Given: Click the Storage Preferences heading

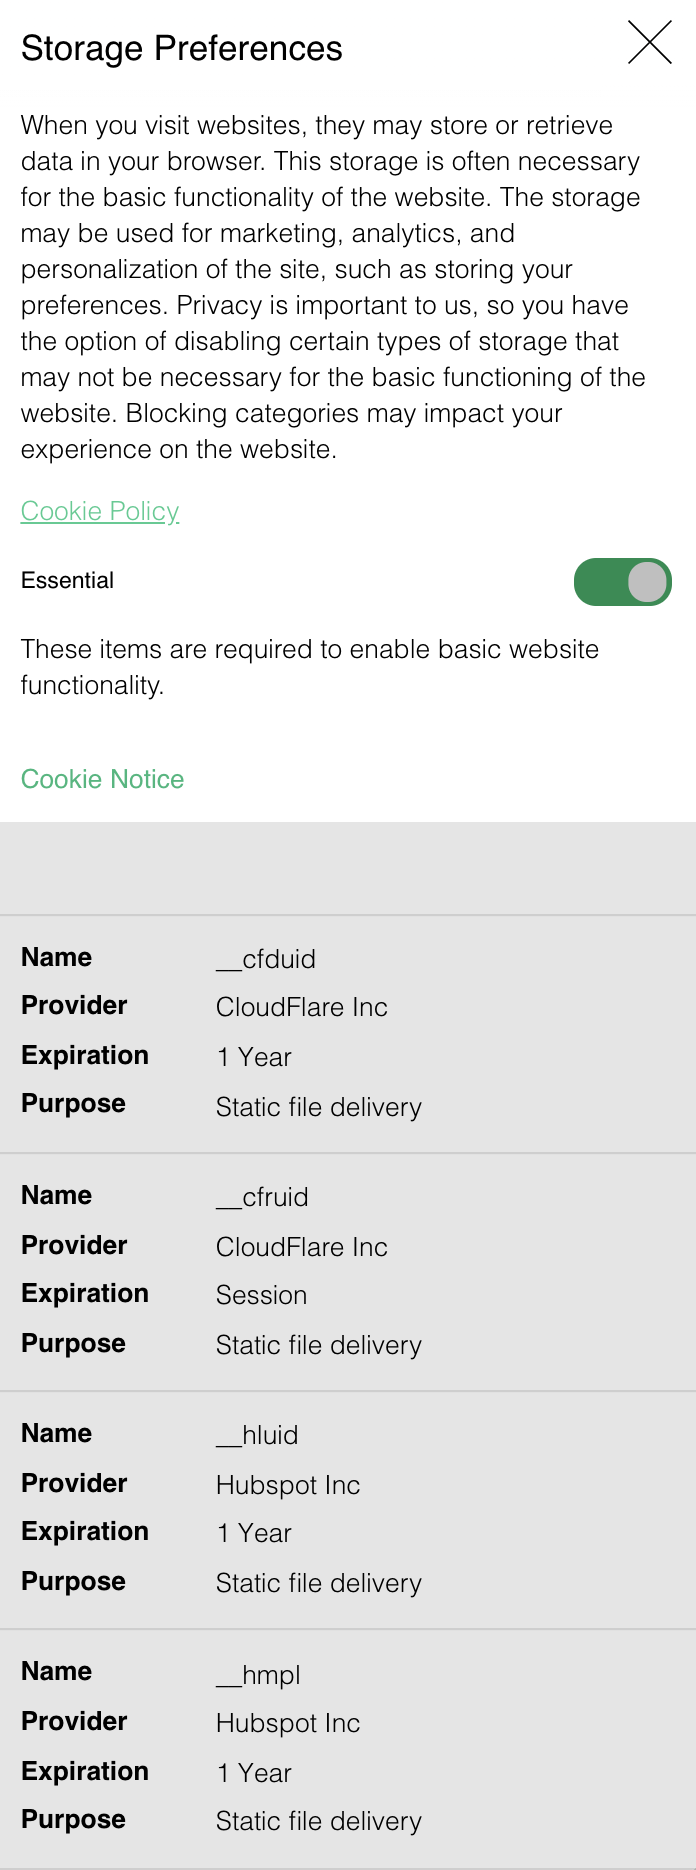Looking at the screenshot, I should click(182, 48).
